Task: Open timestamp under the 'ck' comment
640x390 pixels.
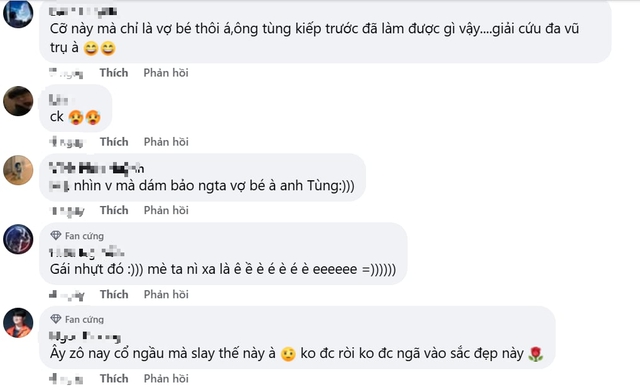Action: pyautogui.click(x=67, y=142)
